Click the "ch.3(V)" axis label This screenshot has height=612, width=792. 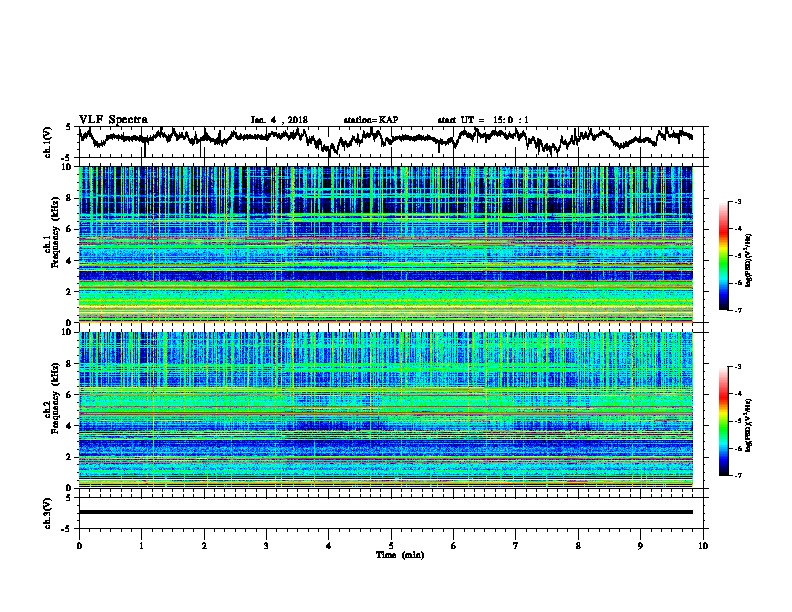point(48,513)
